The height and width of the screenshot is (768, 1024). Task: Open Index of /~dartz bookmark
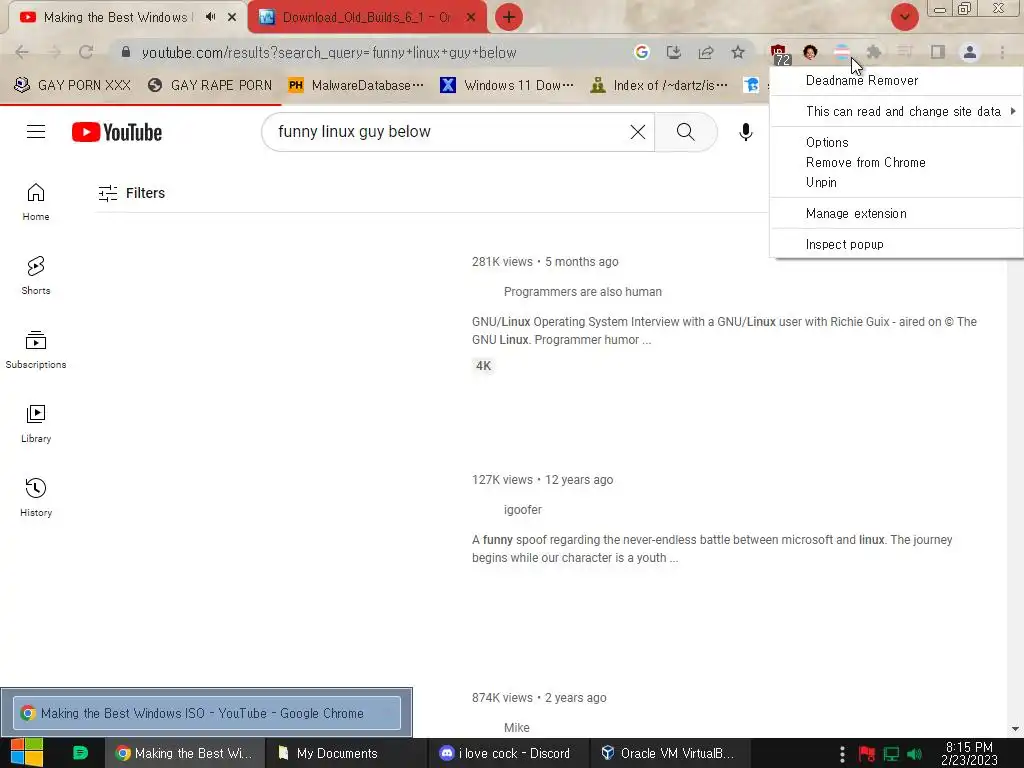pyautogui.click(x=658, y=85)
